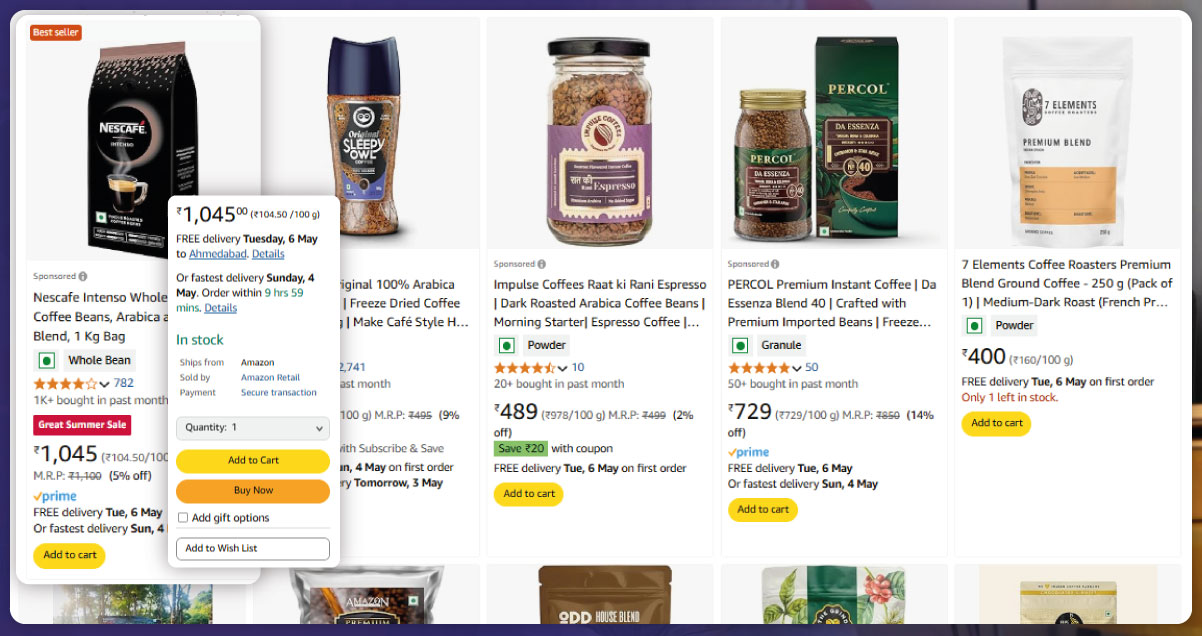Add 7 Elements coffee to cart
Screen dimensions: 1202x636
click(x=996, y=423)
